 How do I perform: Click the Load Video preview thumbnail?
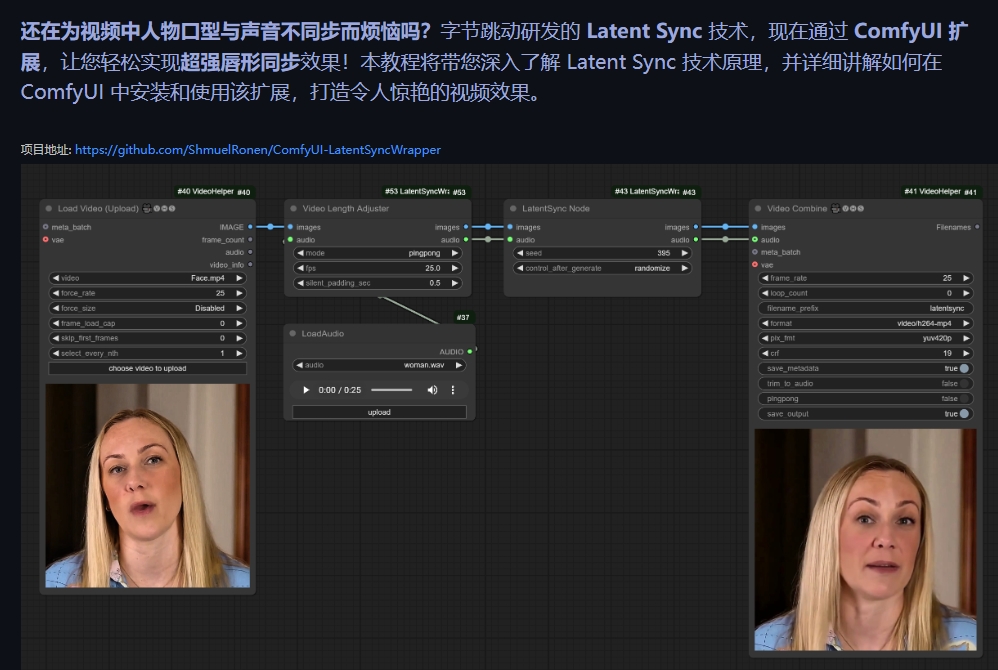pos(148,485)
